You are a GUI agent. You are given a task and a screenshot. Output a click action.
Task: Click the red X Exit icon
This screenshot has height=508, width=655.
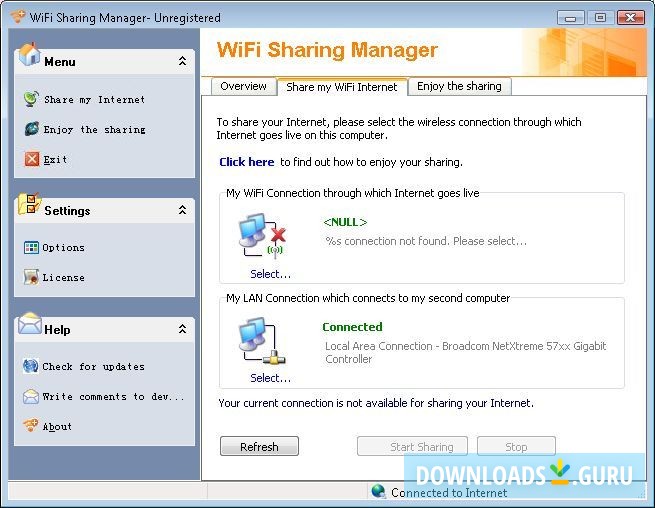[32, 159]
